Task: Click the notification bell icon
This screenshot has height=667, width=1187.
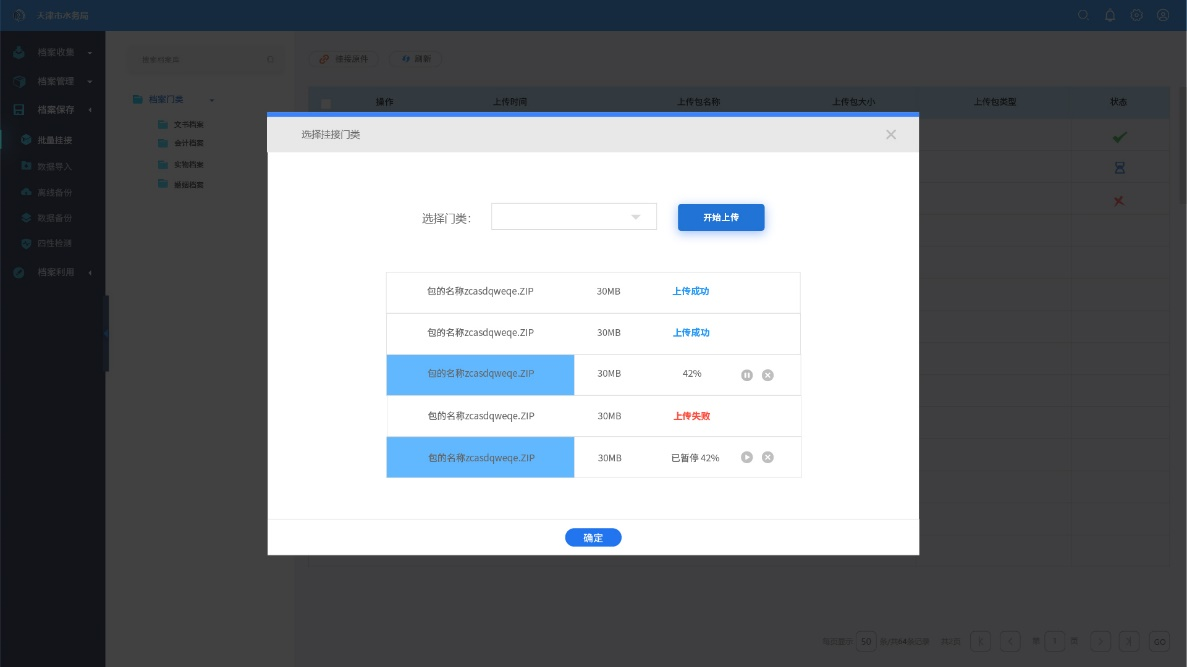Action: pos(1110,15)
